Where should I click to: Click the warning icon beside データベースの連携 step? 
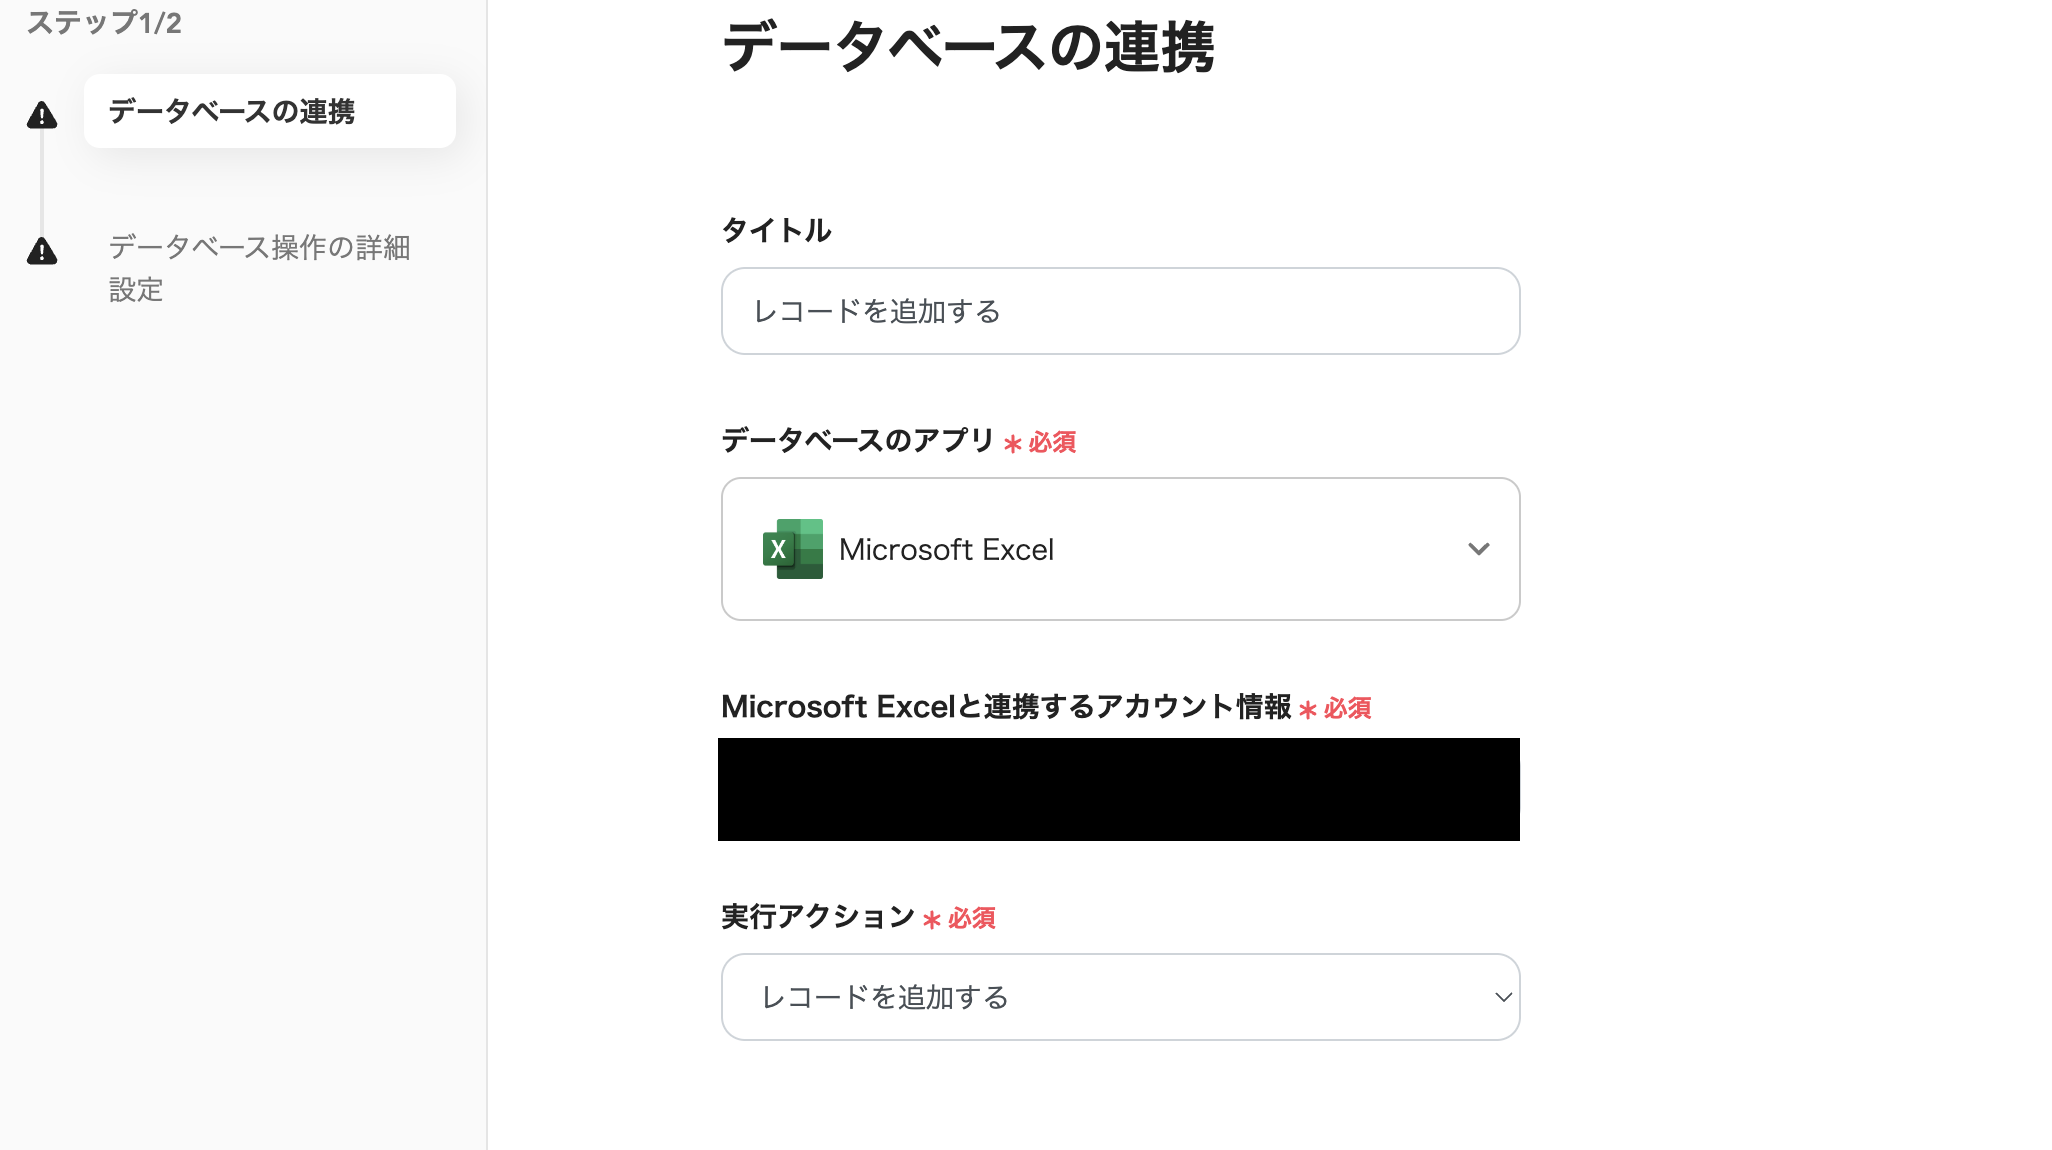pos(42,115)
